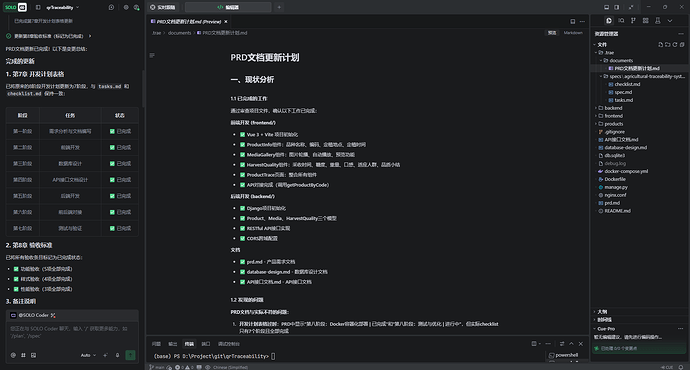This screenshot has width=690, height=370.
Task: Open 资源管理器 panel more options
Action: coord(681,34)
